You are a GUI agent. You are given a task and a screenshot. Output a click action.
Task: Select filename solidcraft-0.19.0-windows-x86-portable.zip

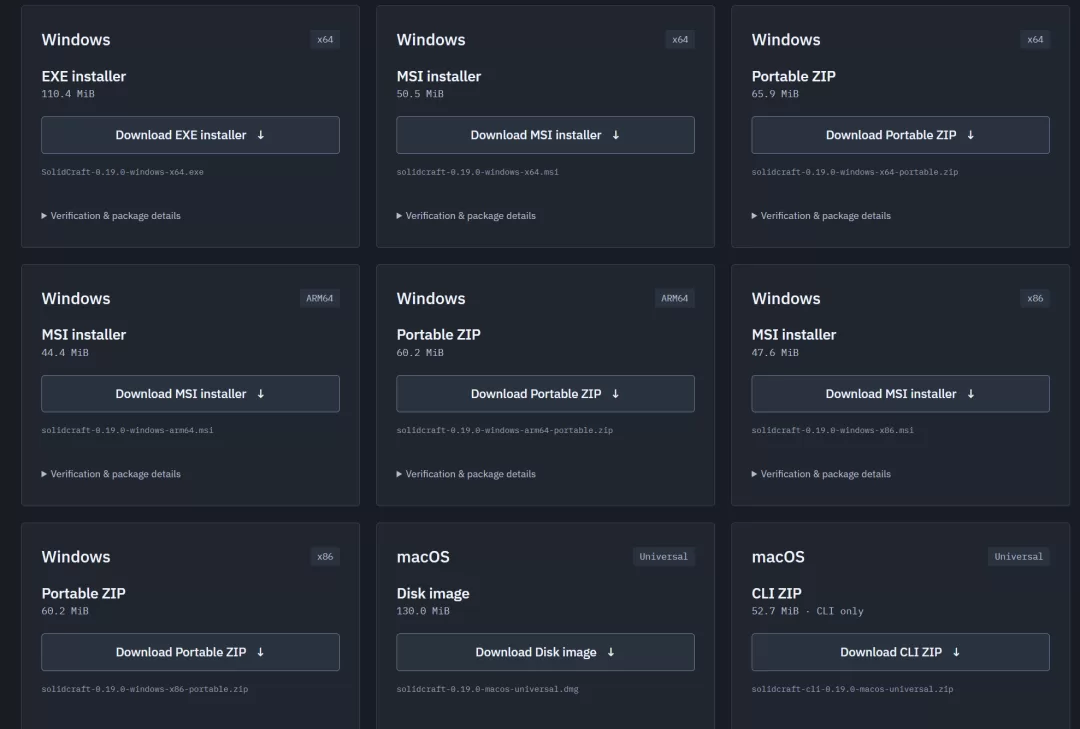pos(145,689)
